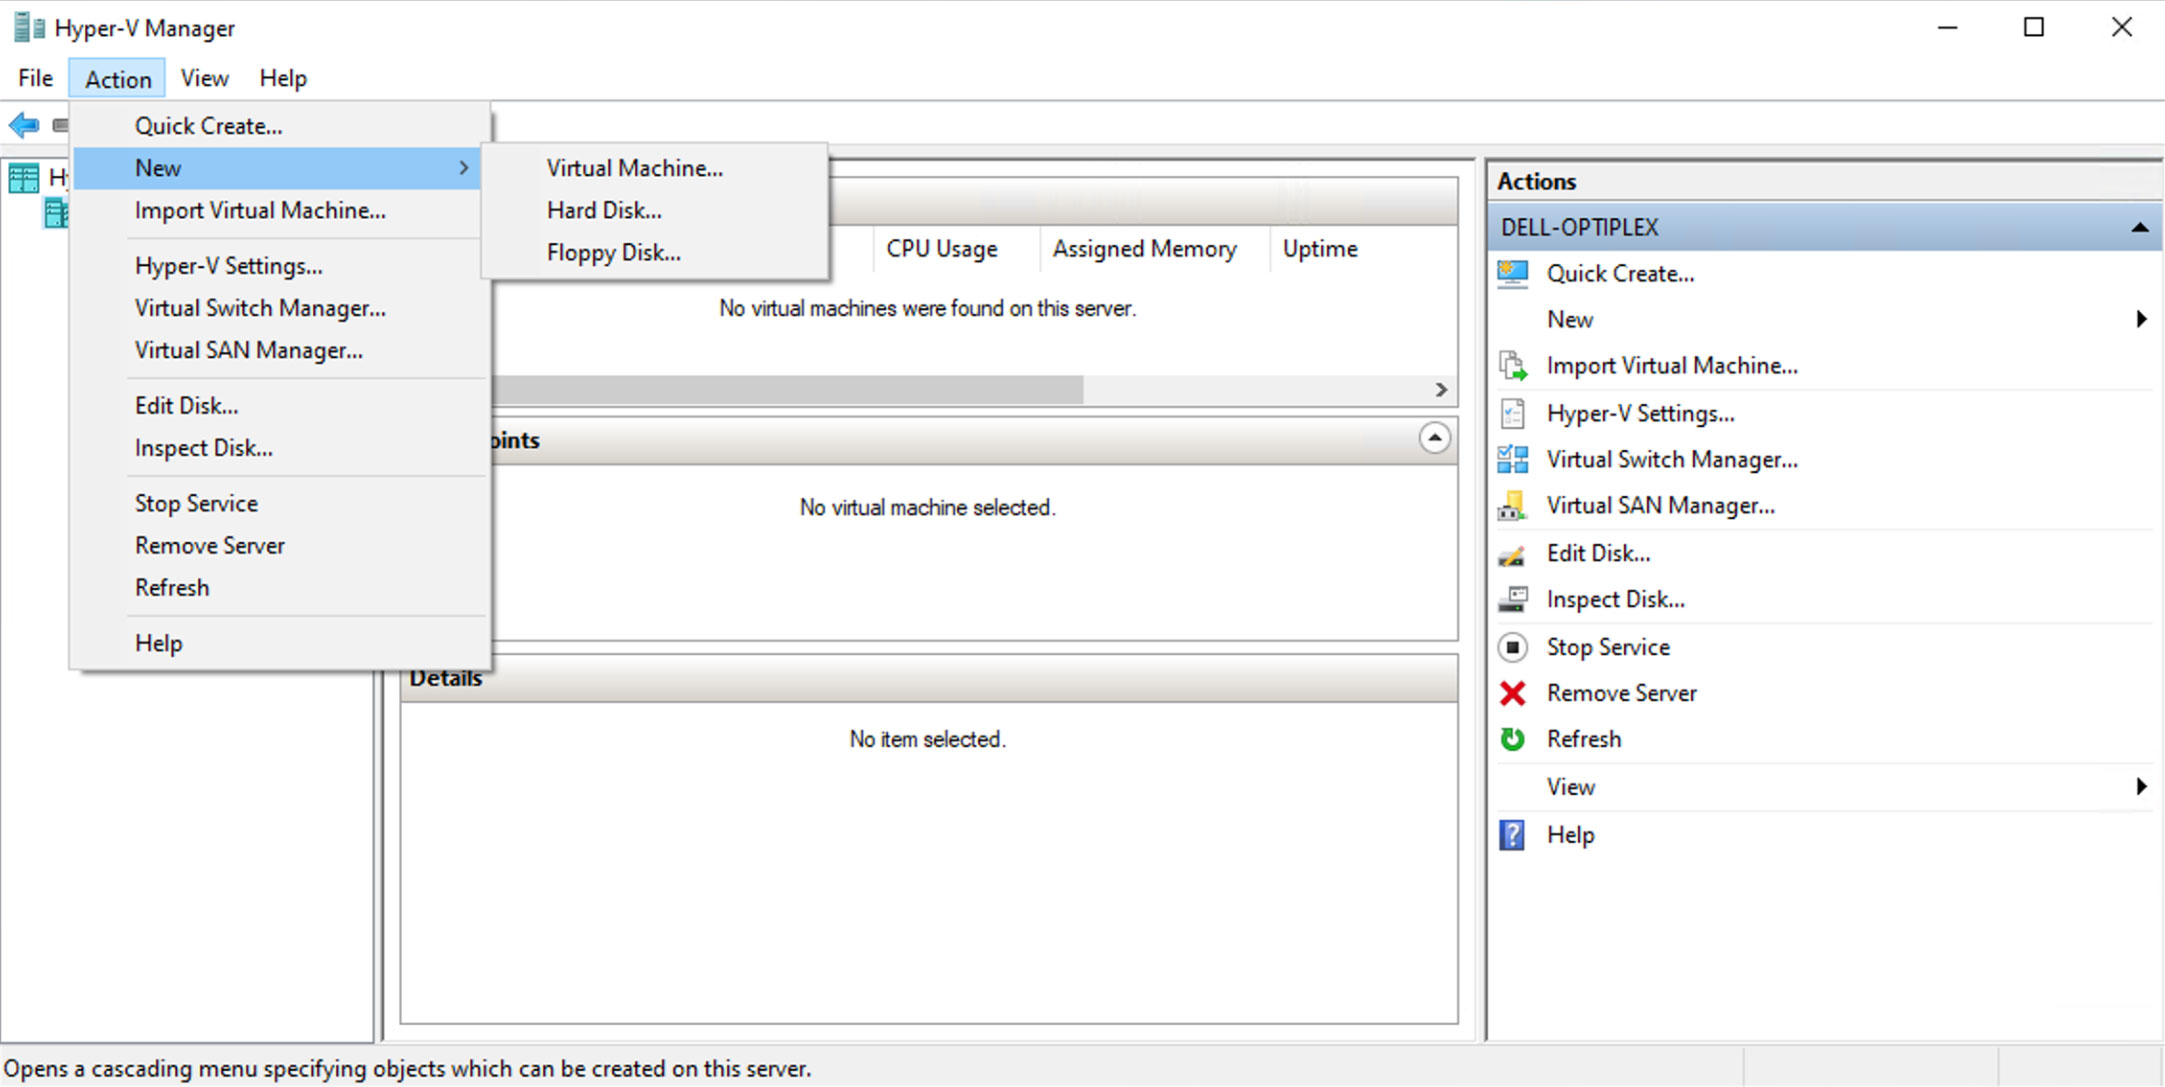Select Hard Disk... from the New submenu

point(655,210)
